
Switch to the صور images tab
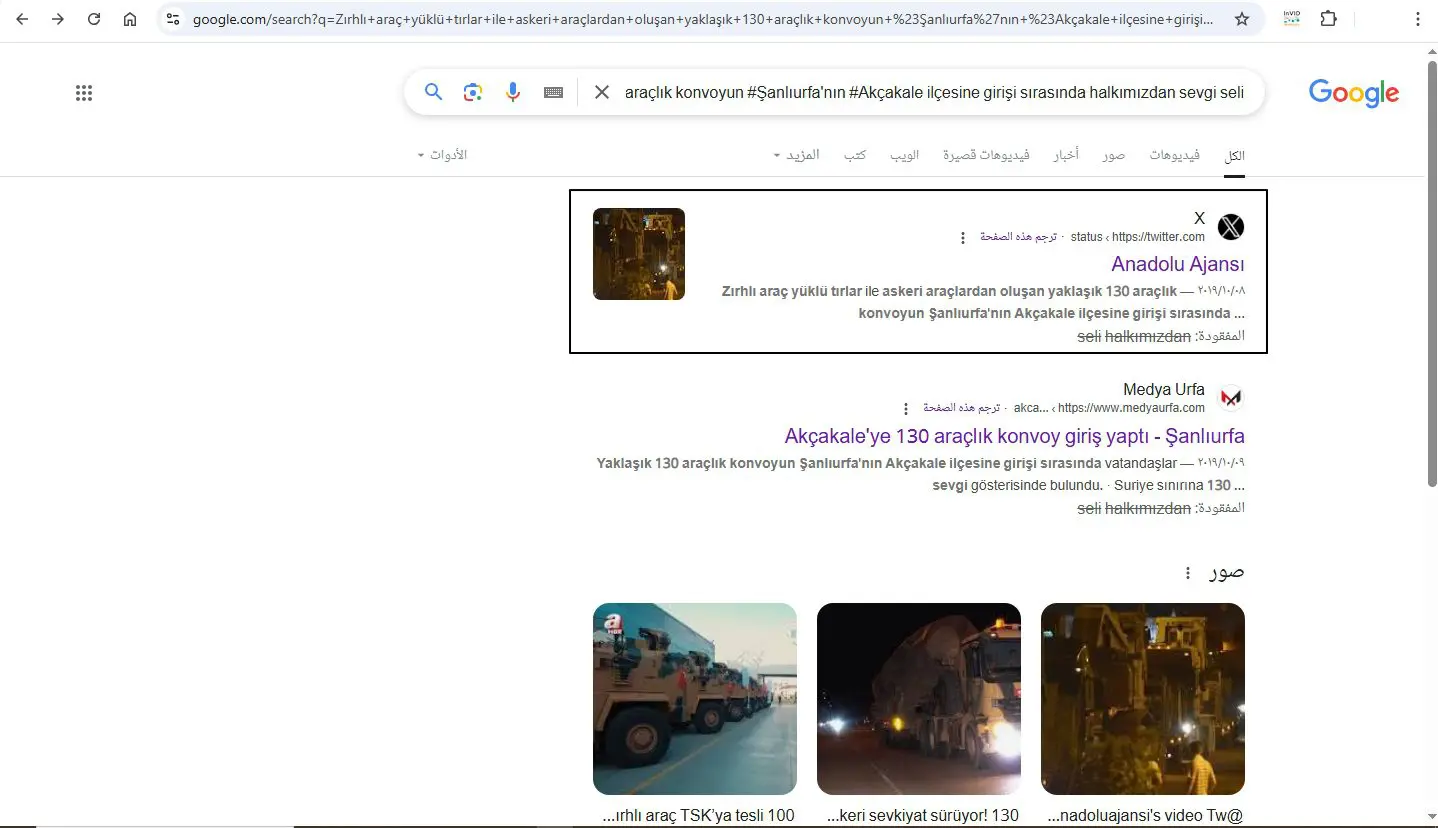pyautogui.click(x=1114, y=156)
